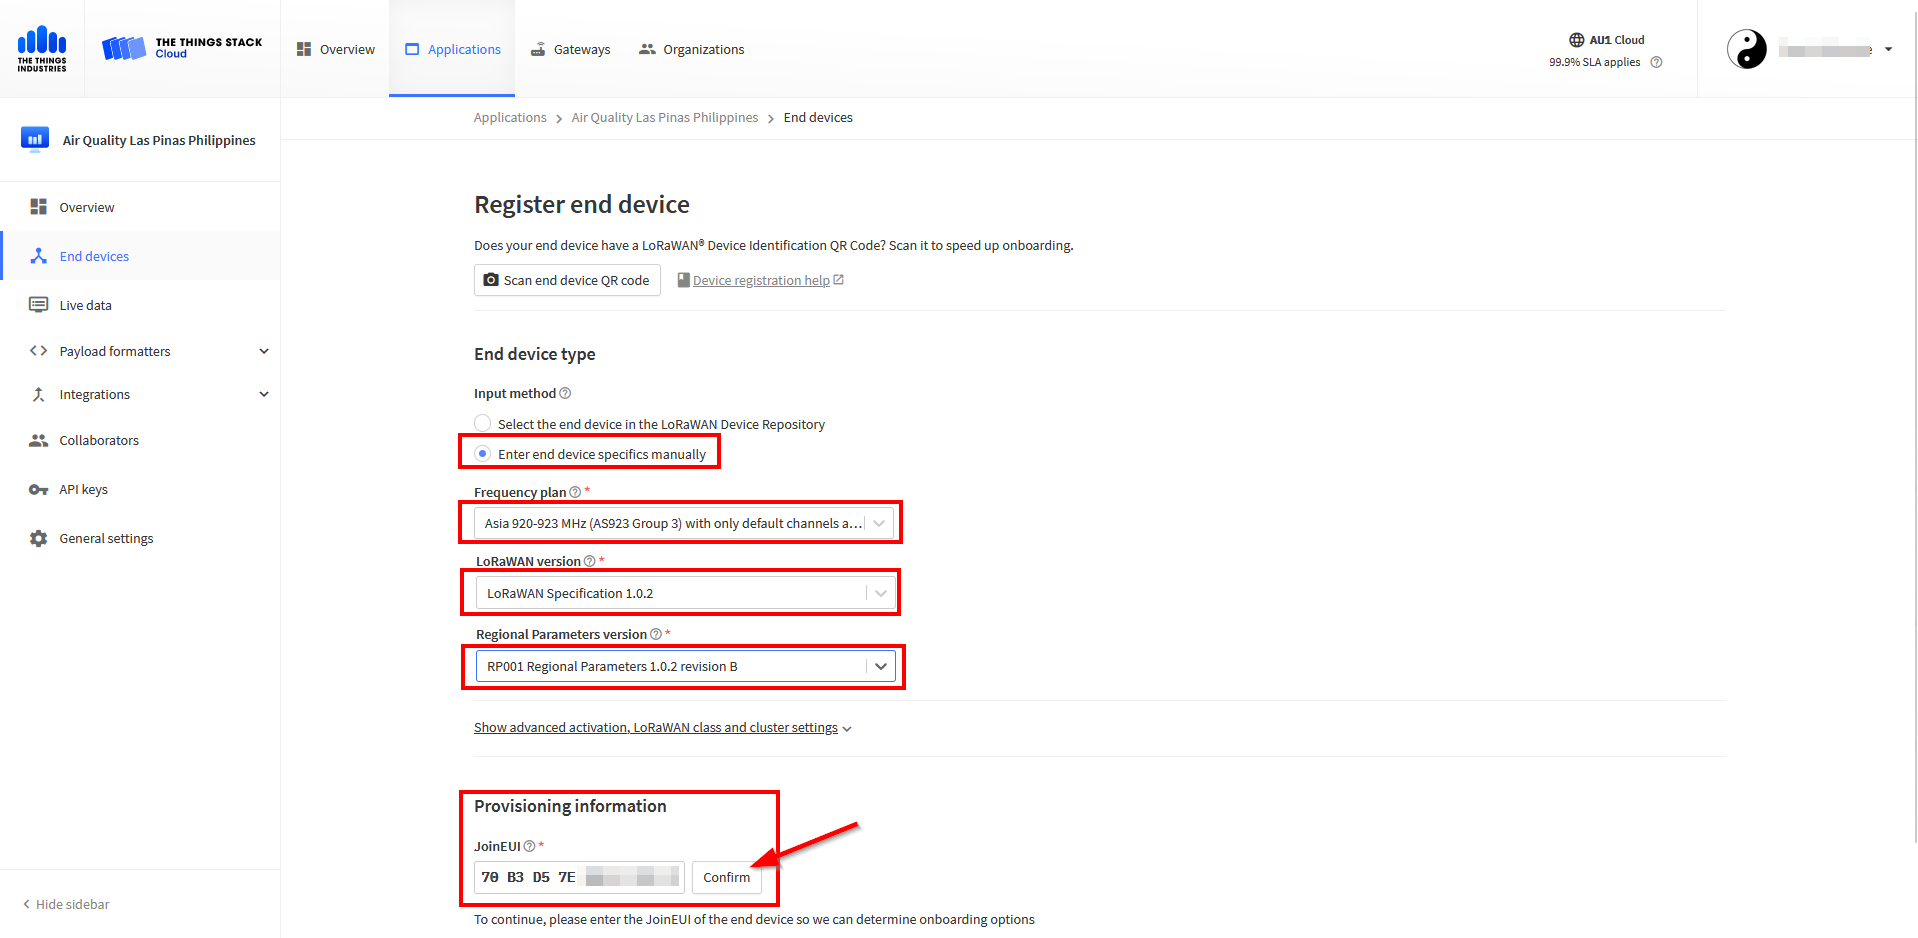The height and width of the screenshot is (938, 1918).
Task: Open the Device registration help link
Action: (x=761, y=280)
